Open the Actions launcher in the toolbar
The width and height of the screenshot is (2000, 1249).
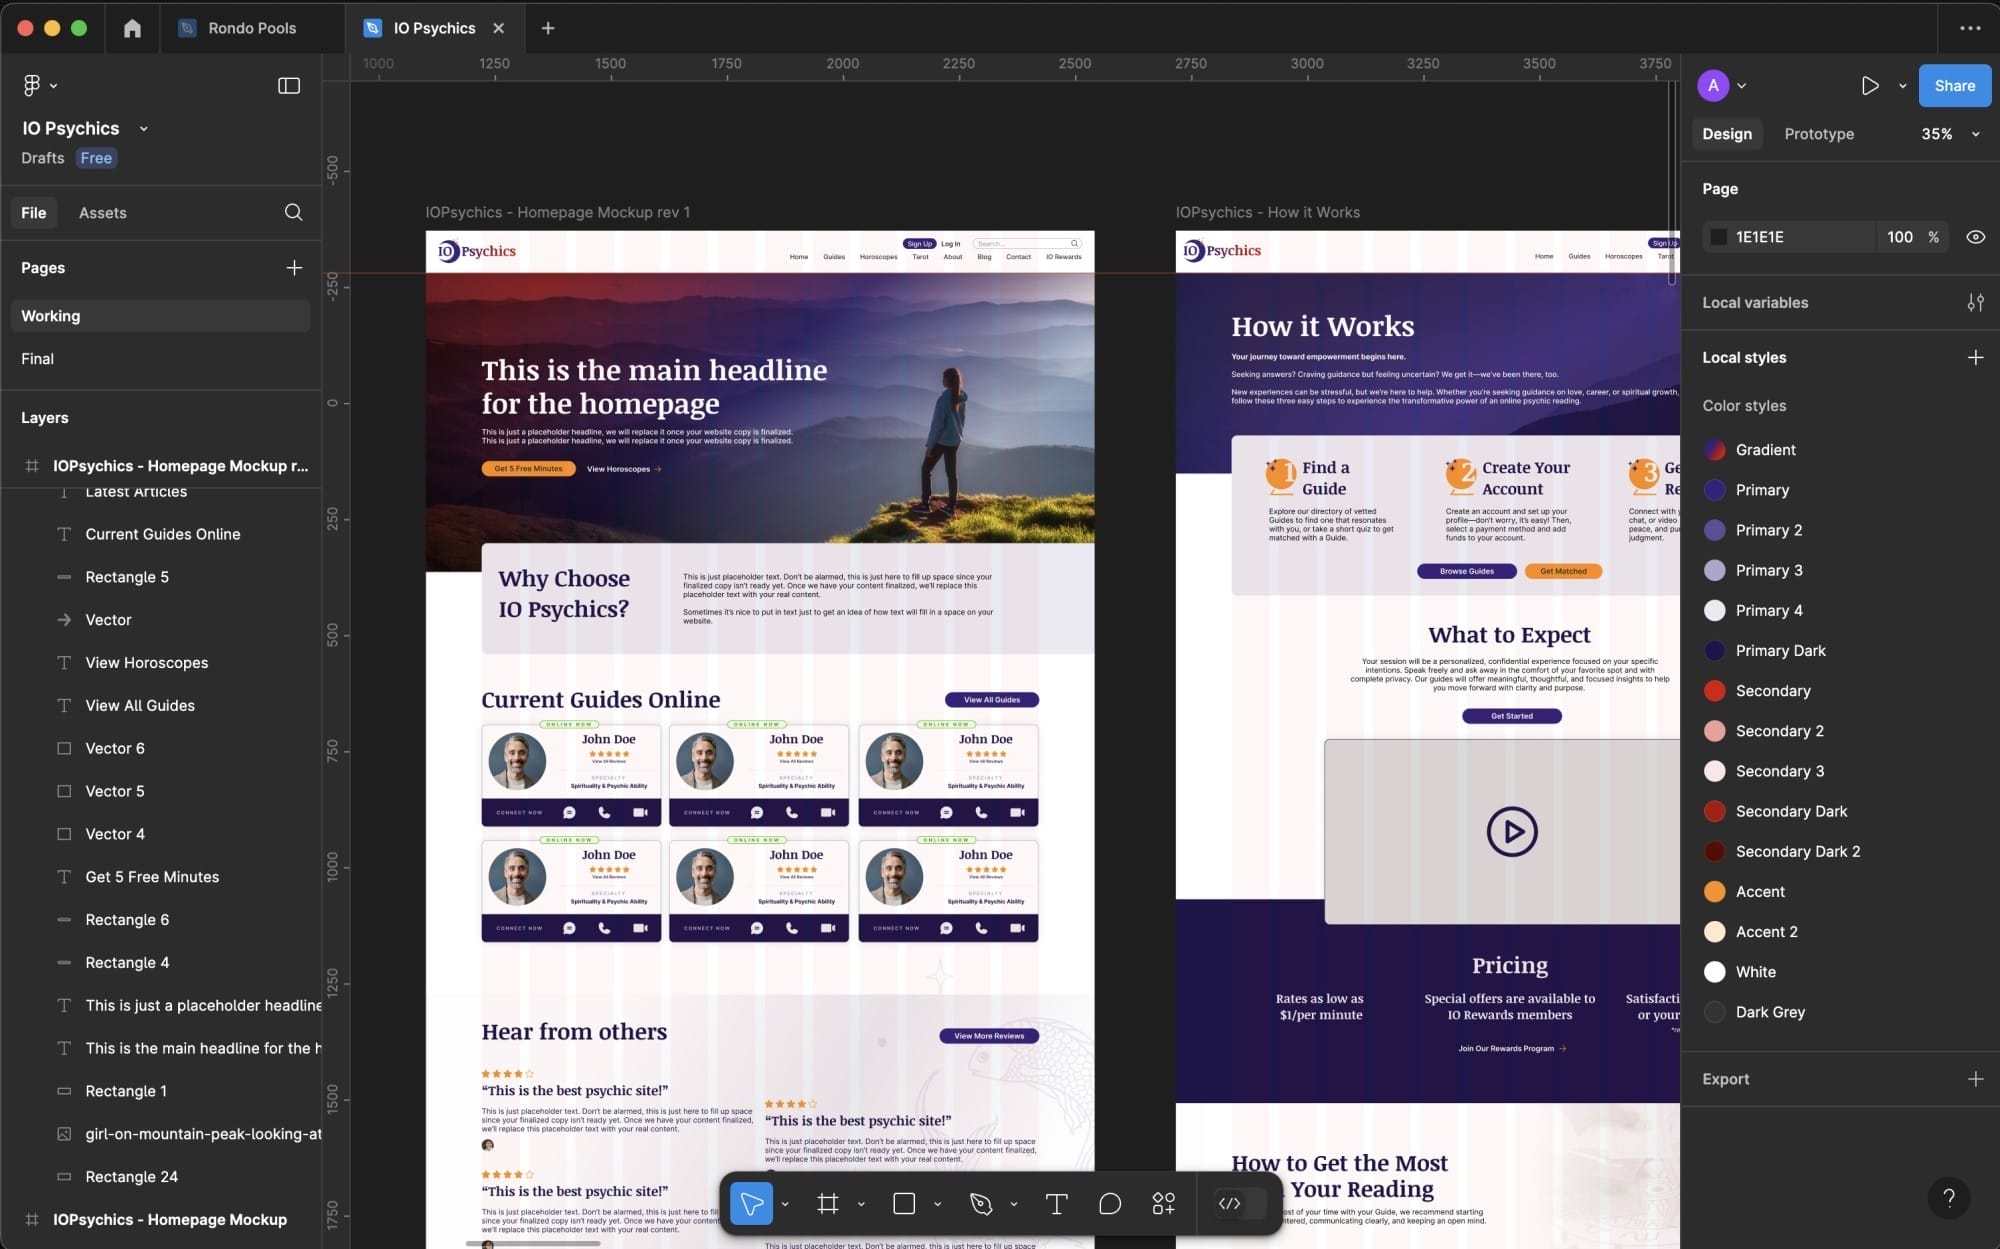point(1163,1204)
